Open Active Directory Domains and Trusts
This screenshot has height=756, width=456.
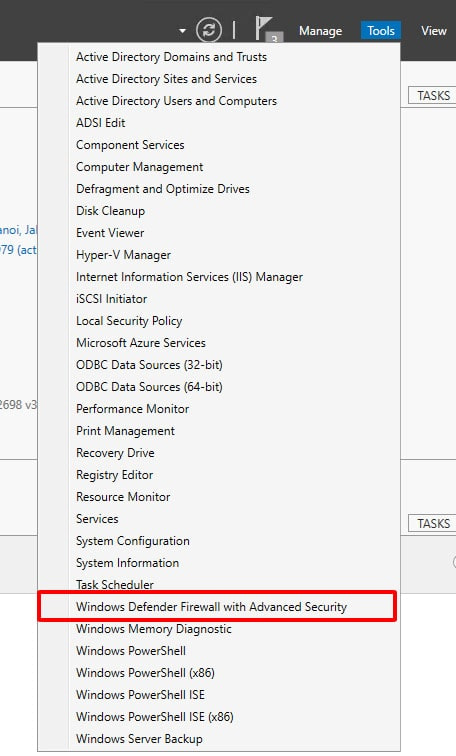[x=219, y=57]
